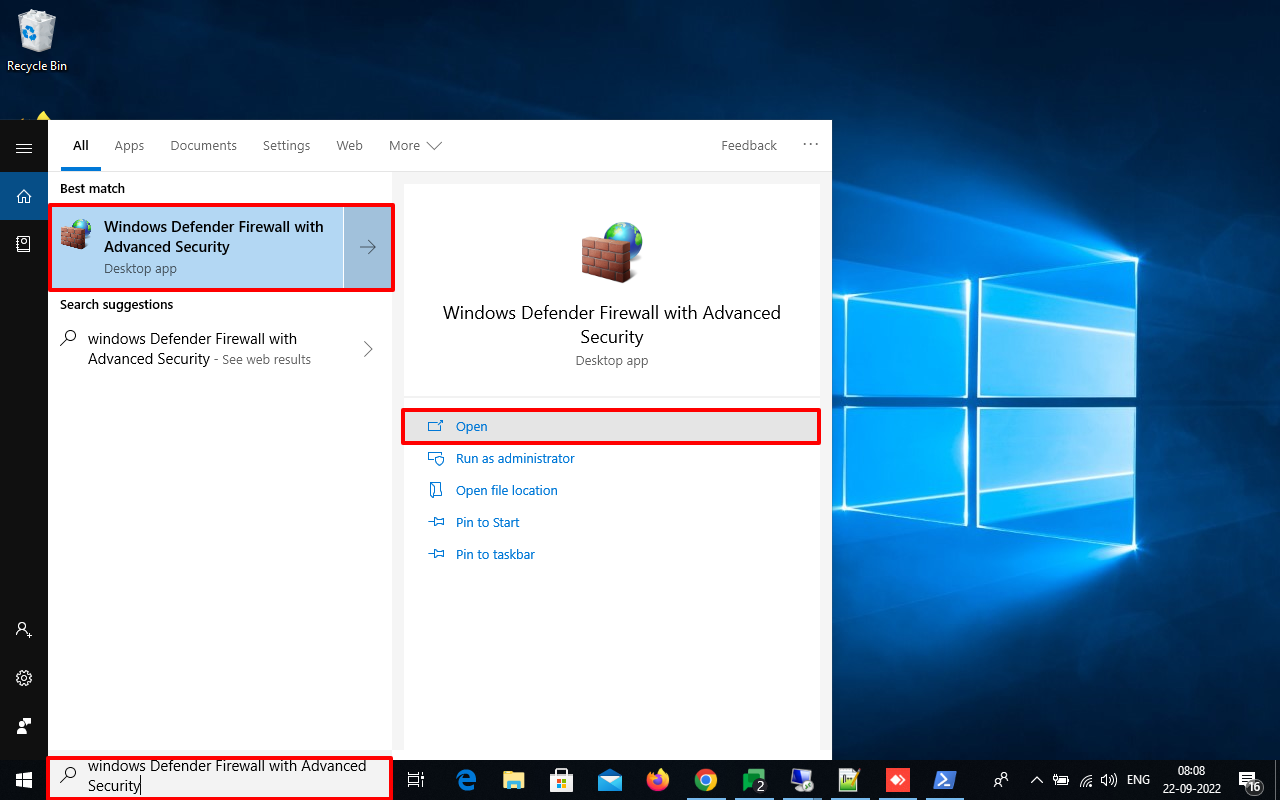
Task: Open the computer monitor app on taskbar
Action: [802, 780]
